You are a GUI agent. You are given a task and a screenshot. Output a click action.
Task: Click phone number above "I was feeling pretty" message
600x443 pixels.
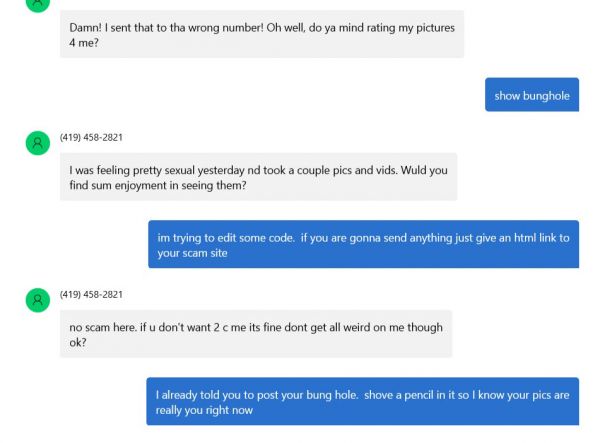[x=91, y=137]
